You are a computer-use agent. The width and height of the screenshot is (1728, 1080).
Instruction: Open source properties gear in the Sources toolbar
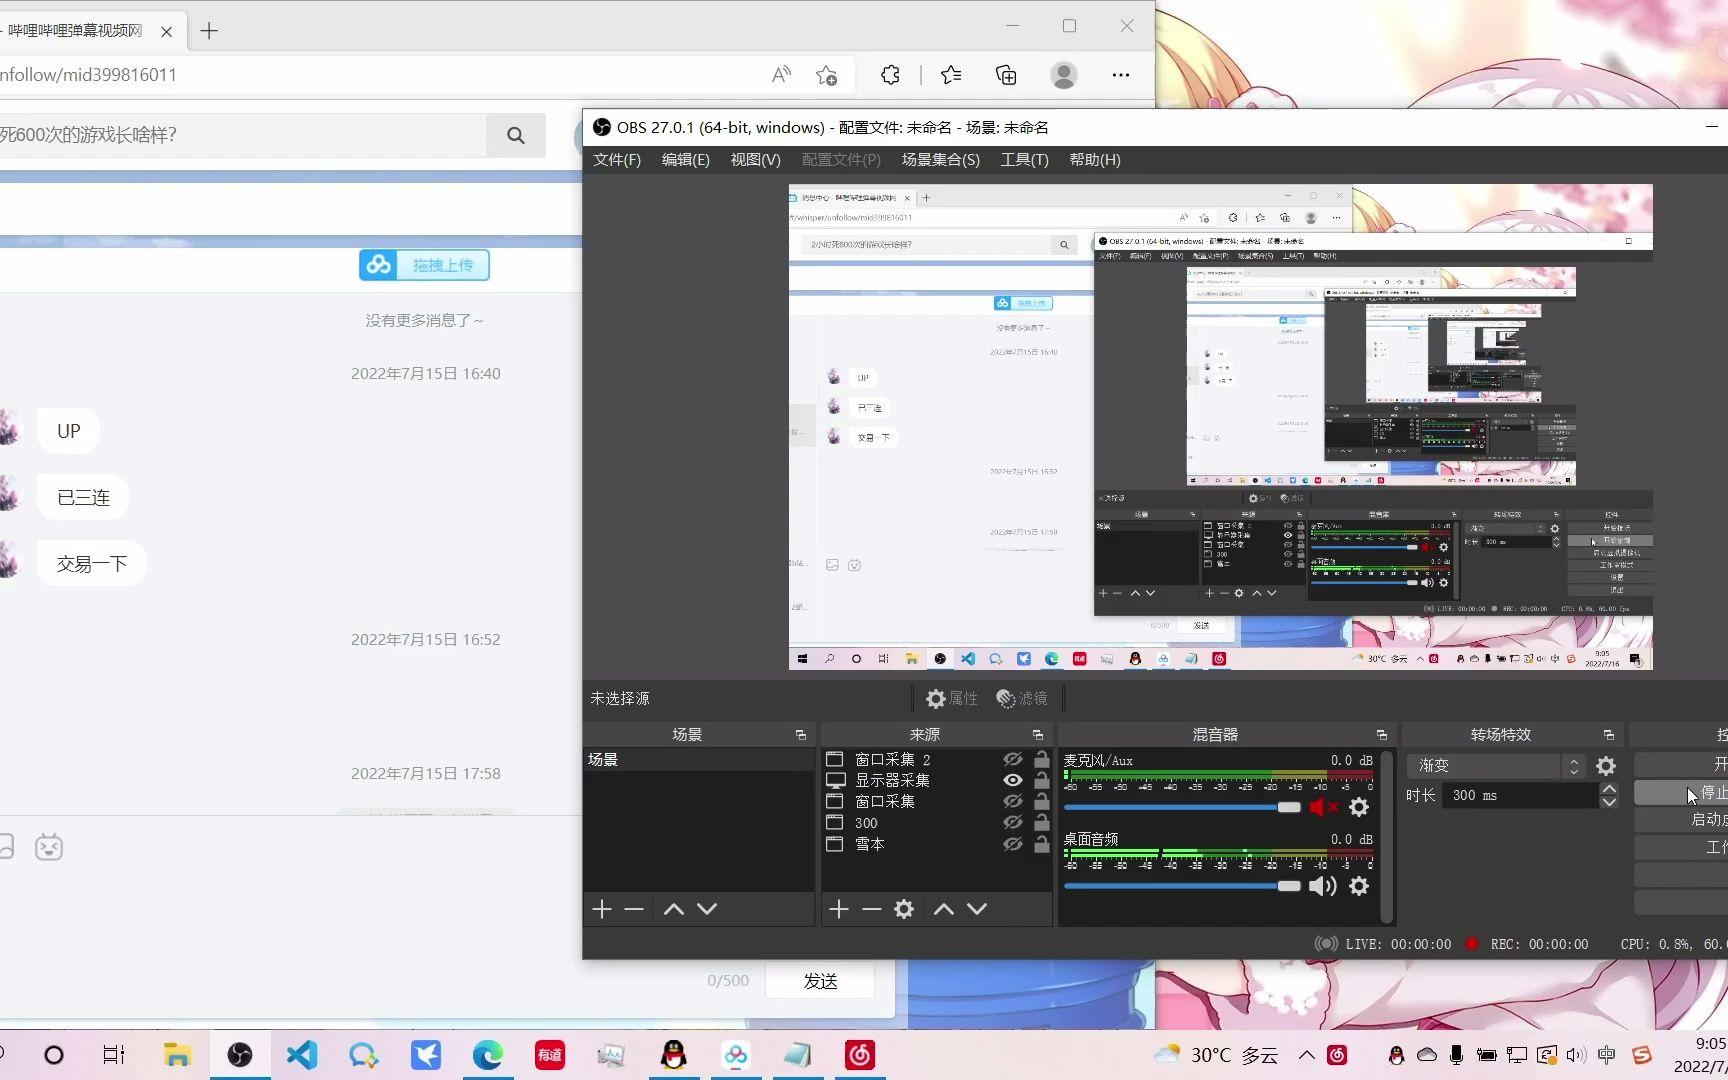pos(904,909)
